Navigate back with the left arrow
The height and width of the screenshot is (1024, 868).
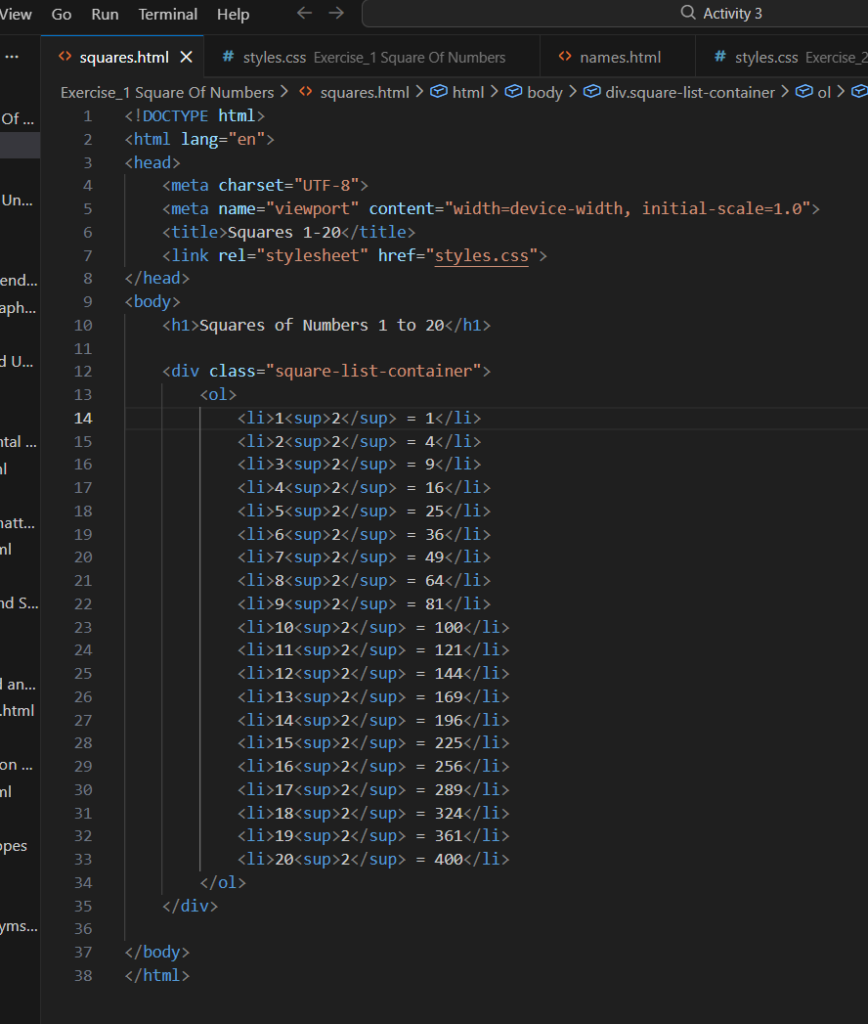click(x=304, y=14)
